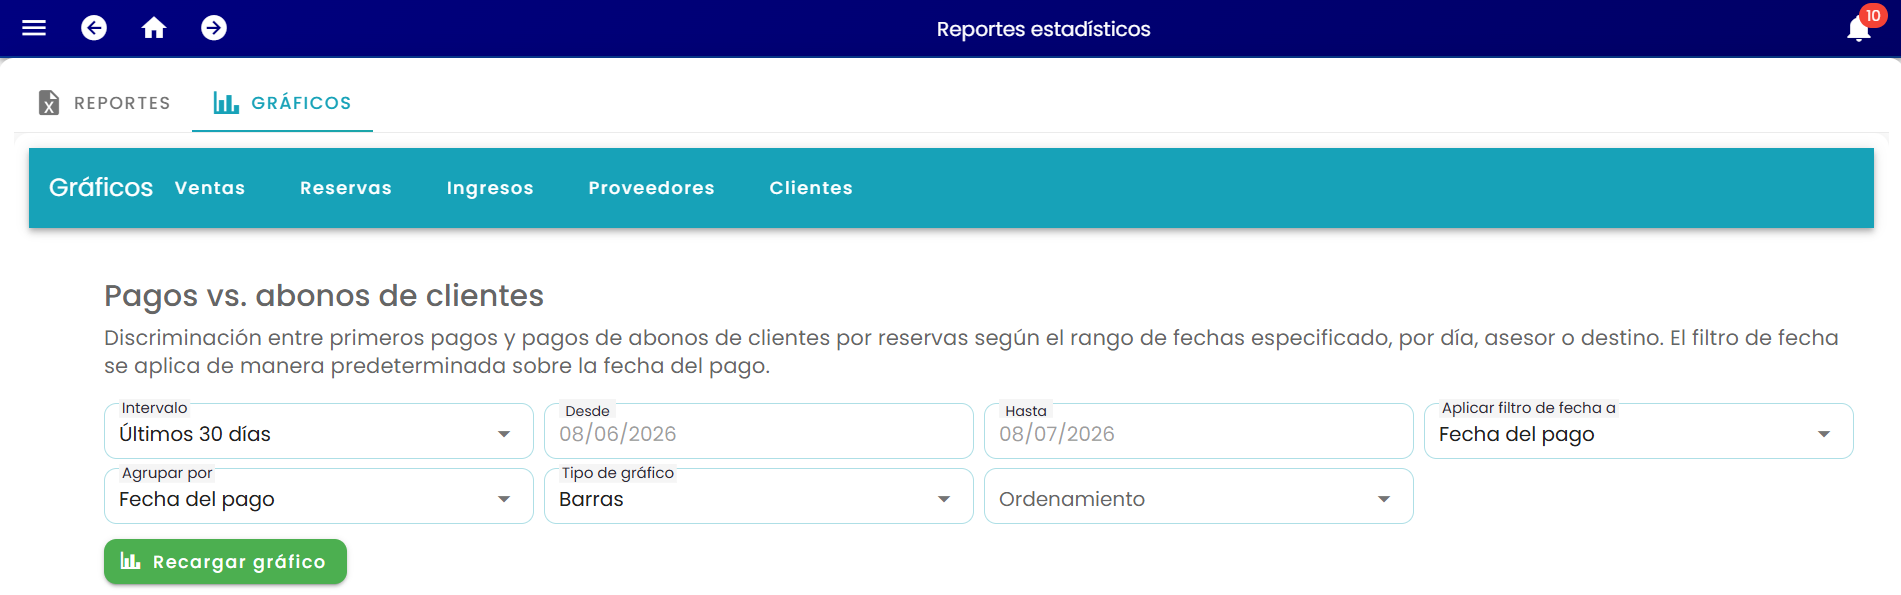The width and height of the screenshot is (1901, 595).
Task: Click the Pagos vs. abonos de clientes heading
Action: coord(324,296)
